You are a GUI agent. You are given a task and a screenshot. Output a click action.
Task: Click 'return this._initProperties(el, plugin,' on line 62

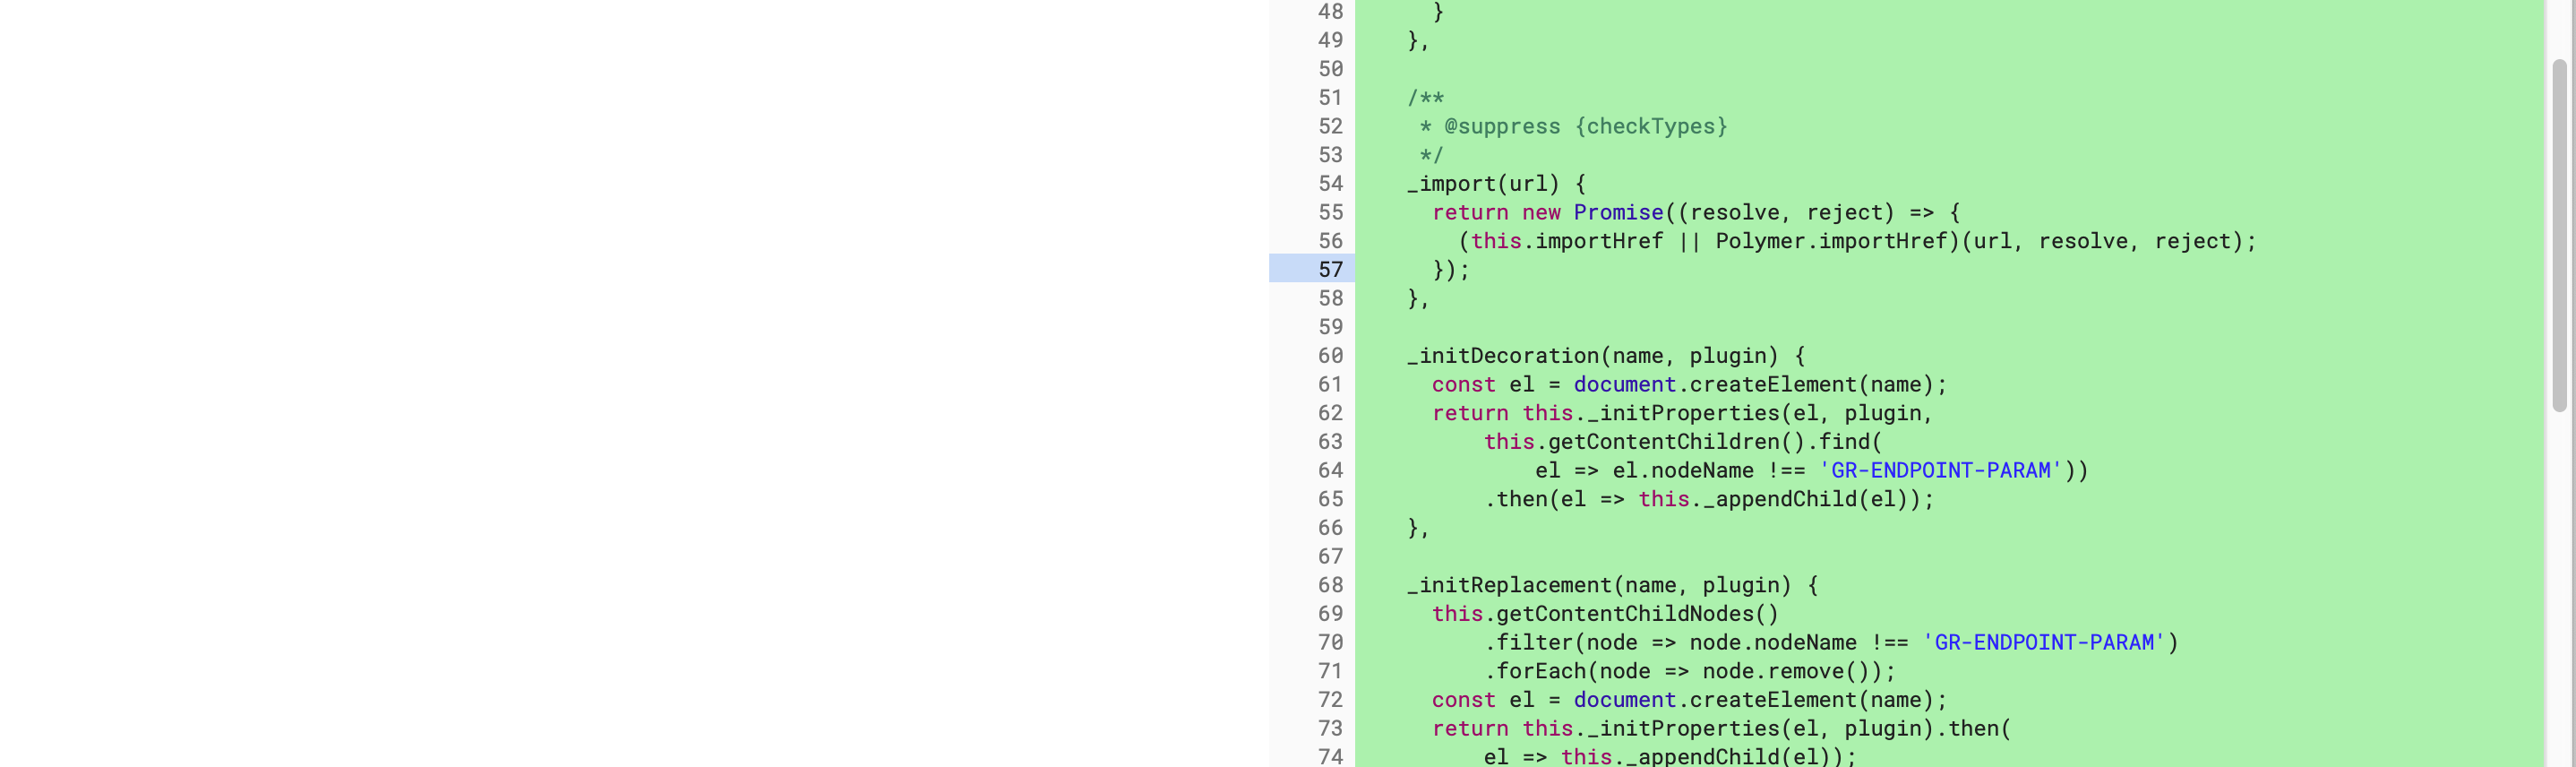[x=1683, y=413]
